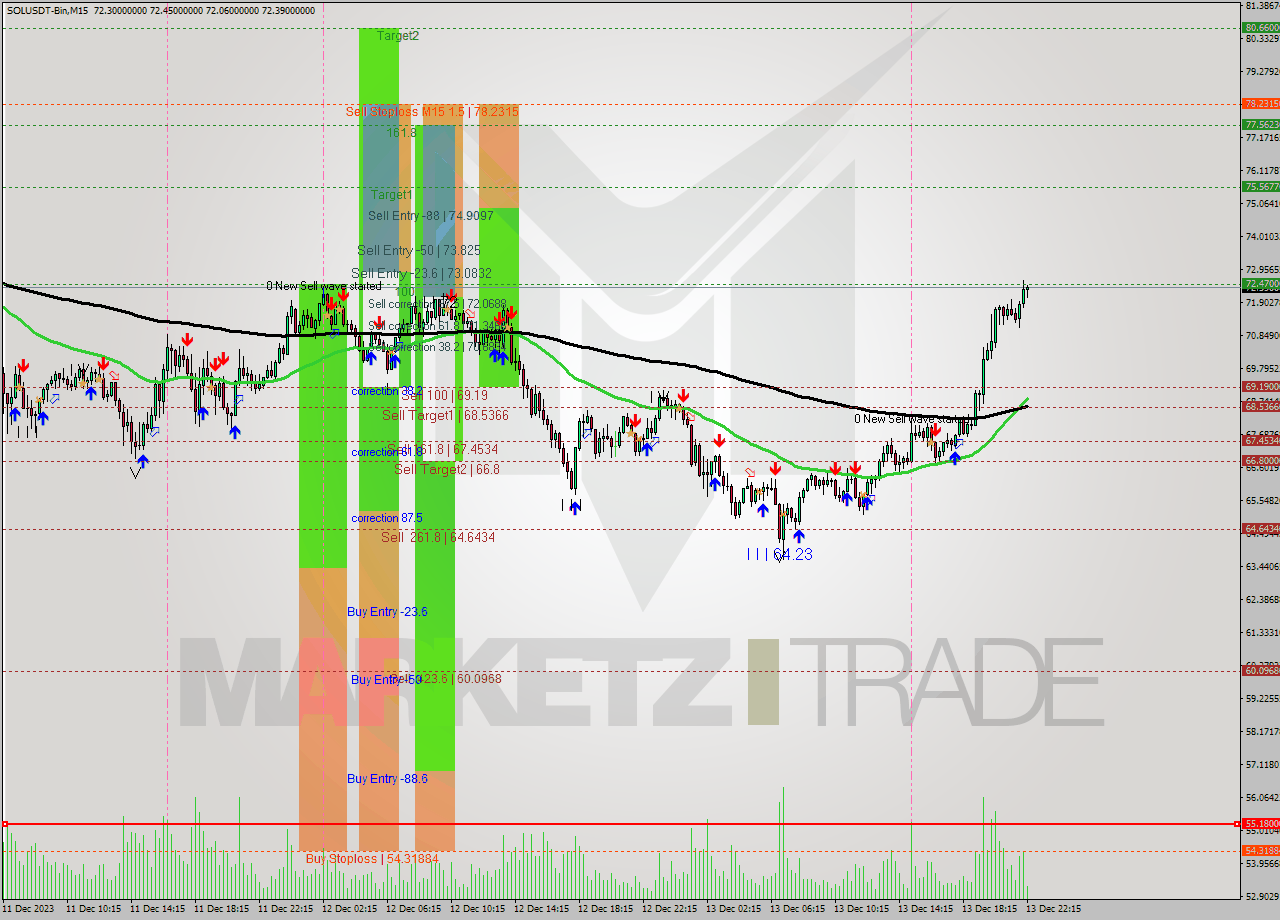This screenshot has width=1280, height=920.
Task: Click the 'Buy Stoploss | 54.31884' label
Action: tap(372, 859)
